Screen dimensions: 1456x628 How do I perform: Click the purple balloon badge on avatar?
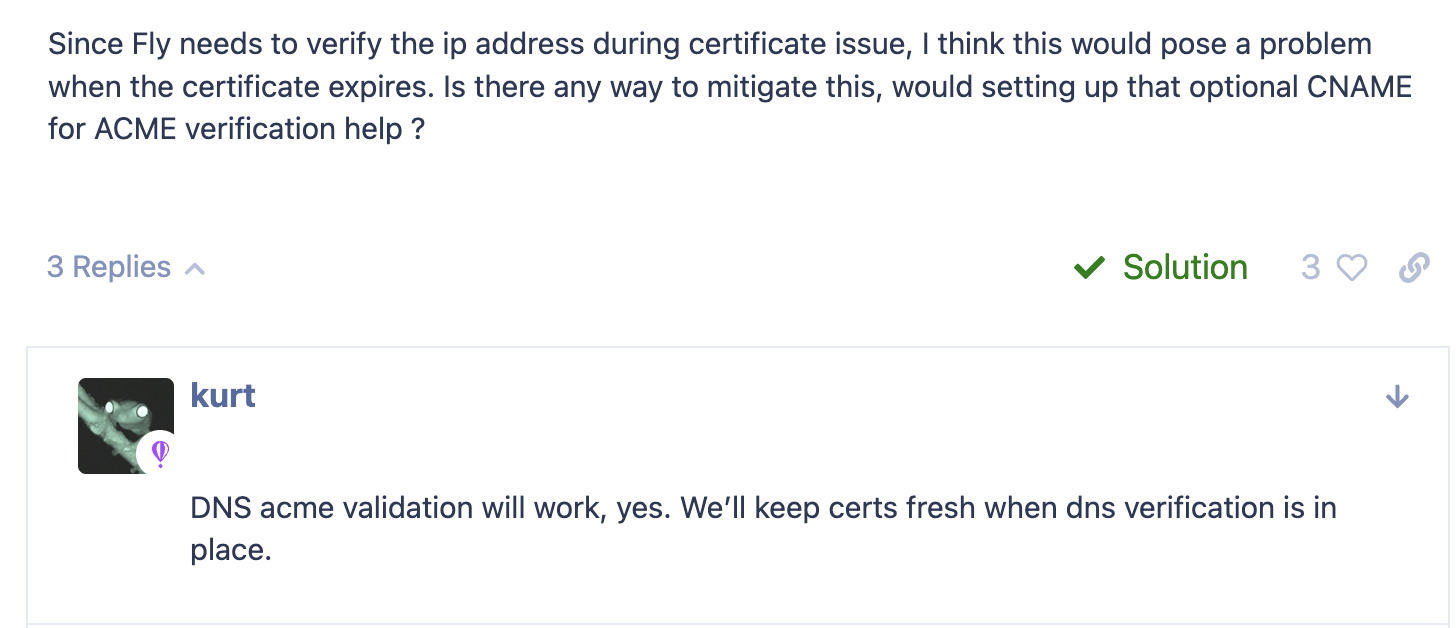coord(159,454)
